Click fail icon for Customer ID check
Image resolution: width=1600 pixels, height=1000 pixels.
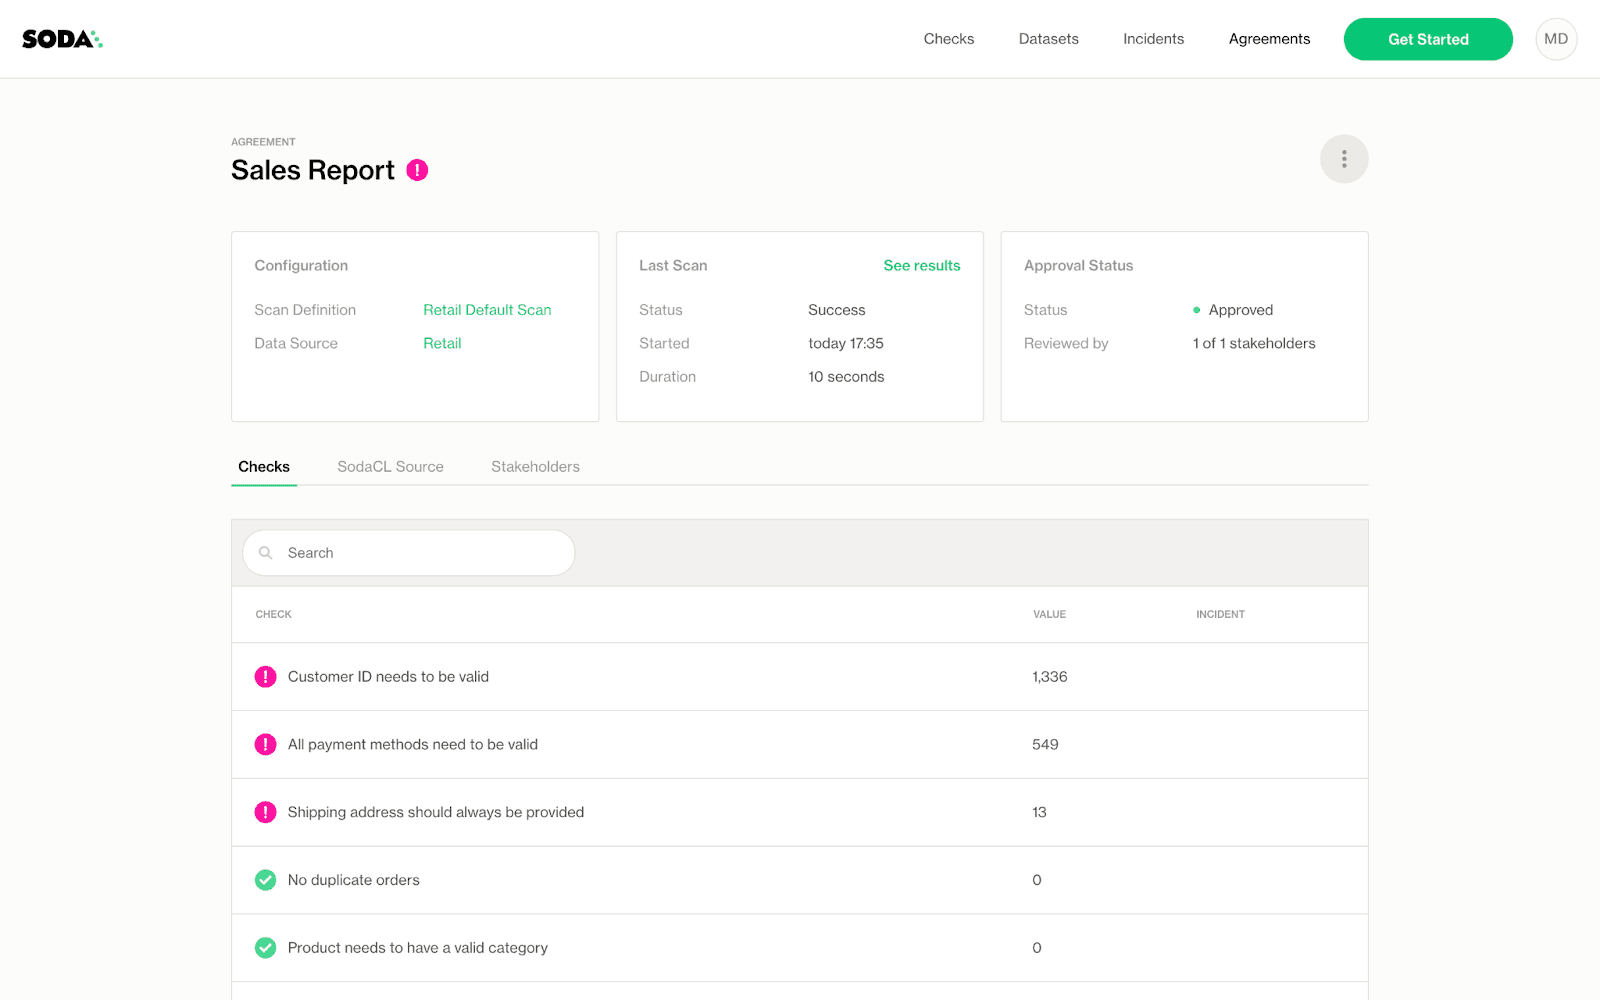click(265, 677)
